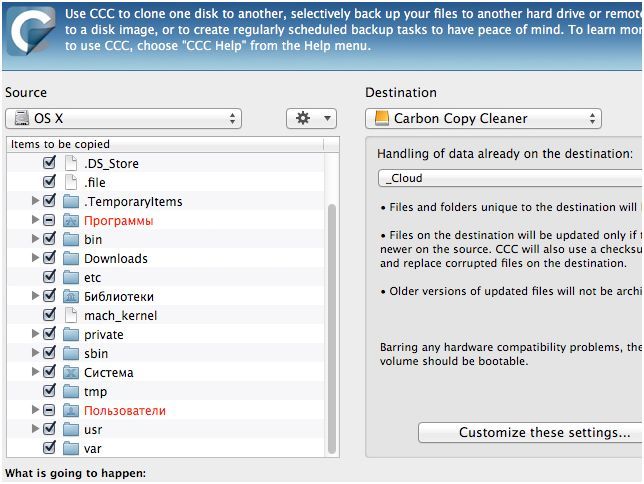Click the file list vertical scrollbar
The width and height of the screenshot is (644, 484).
[333, 300]
